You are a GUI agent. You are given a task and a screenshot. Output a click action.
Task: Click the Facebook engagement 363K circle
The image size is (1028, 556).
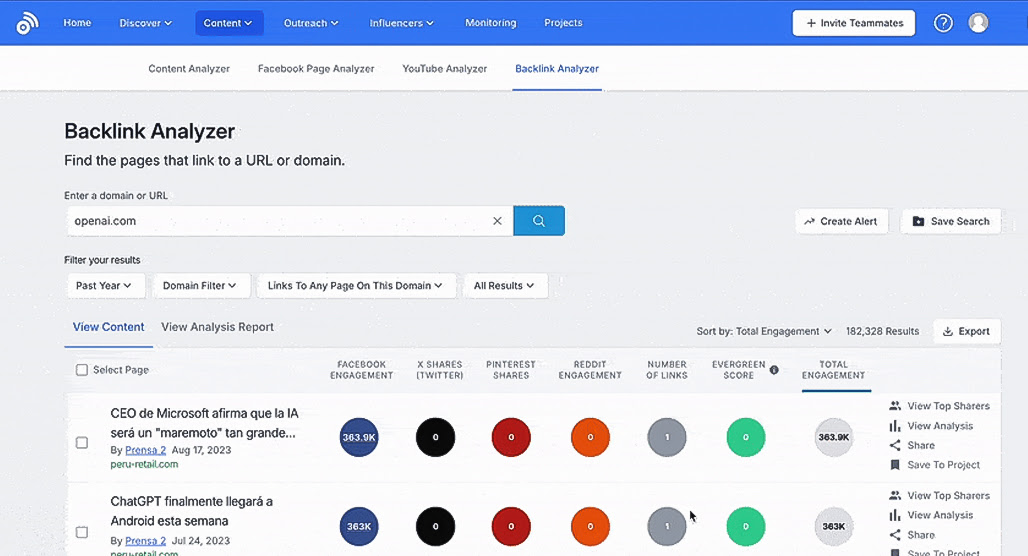359,526
